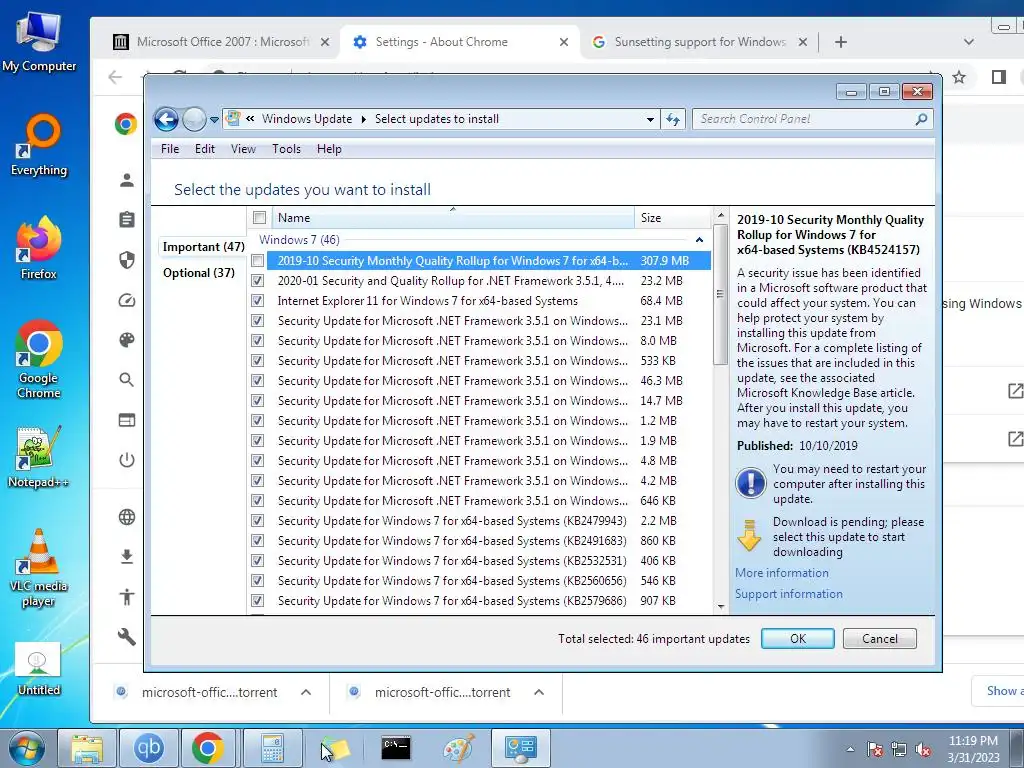
Task: Open the Paint taskbar icon
Action: click(458, 748)
